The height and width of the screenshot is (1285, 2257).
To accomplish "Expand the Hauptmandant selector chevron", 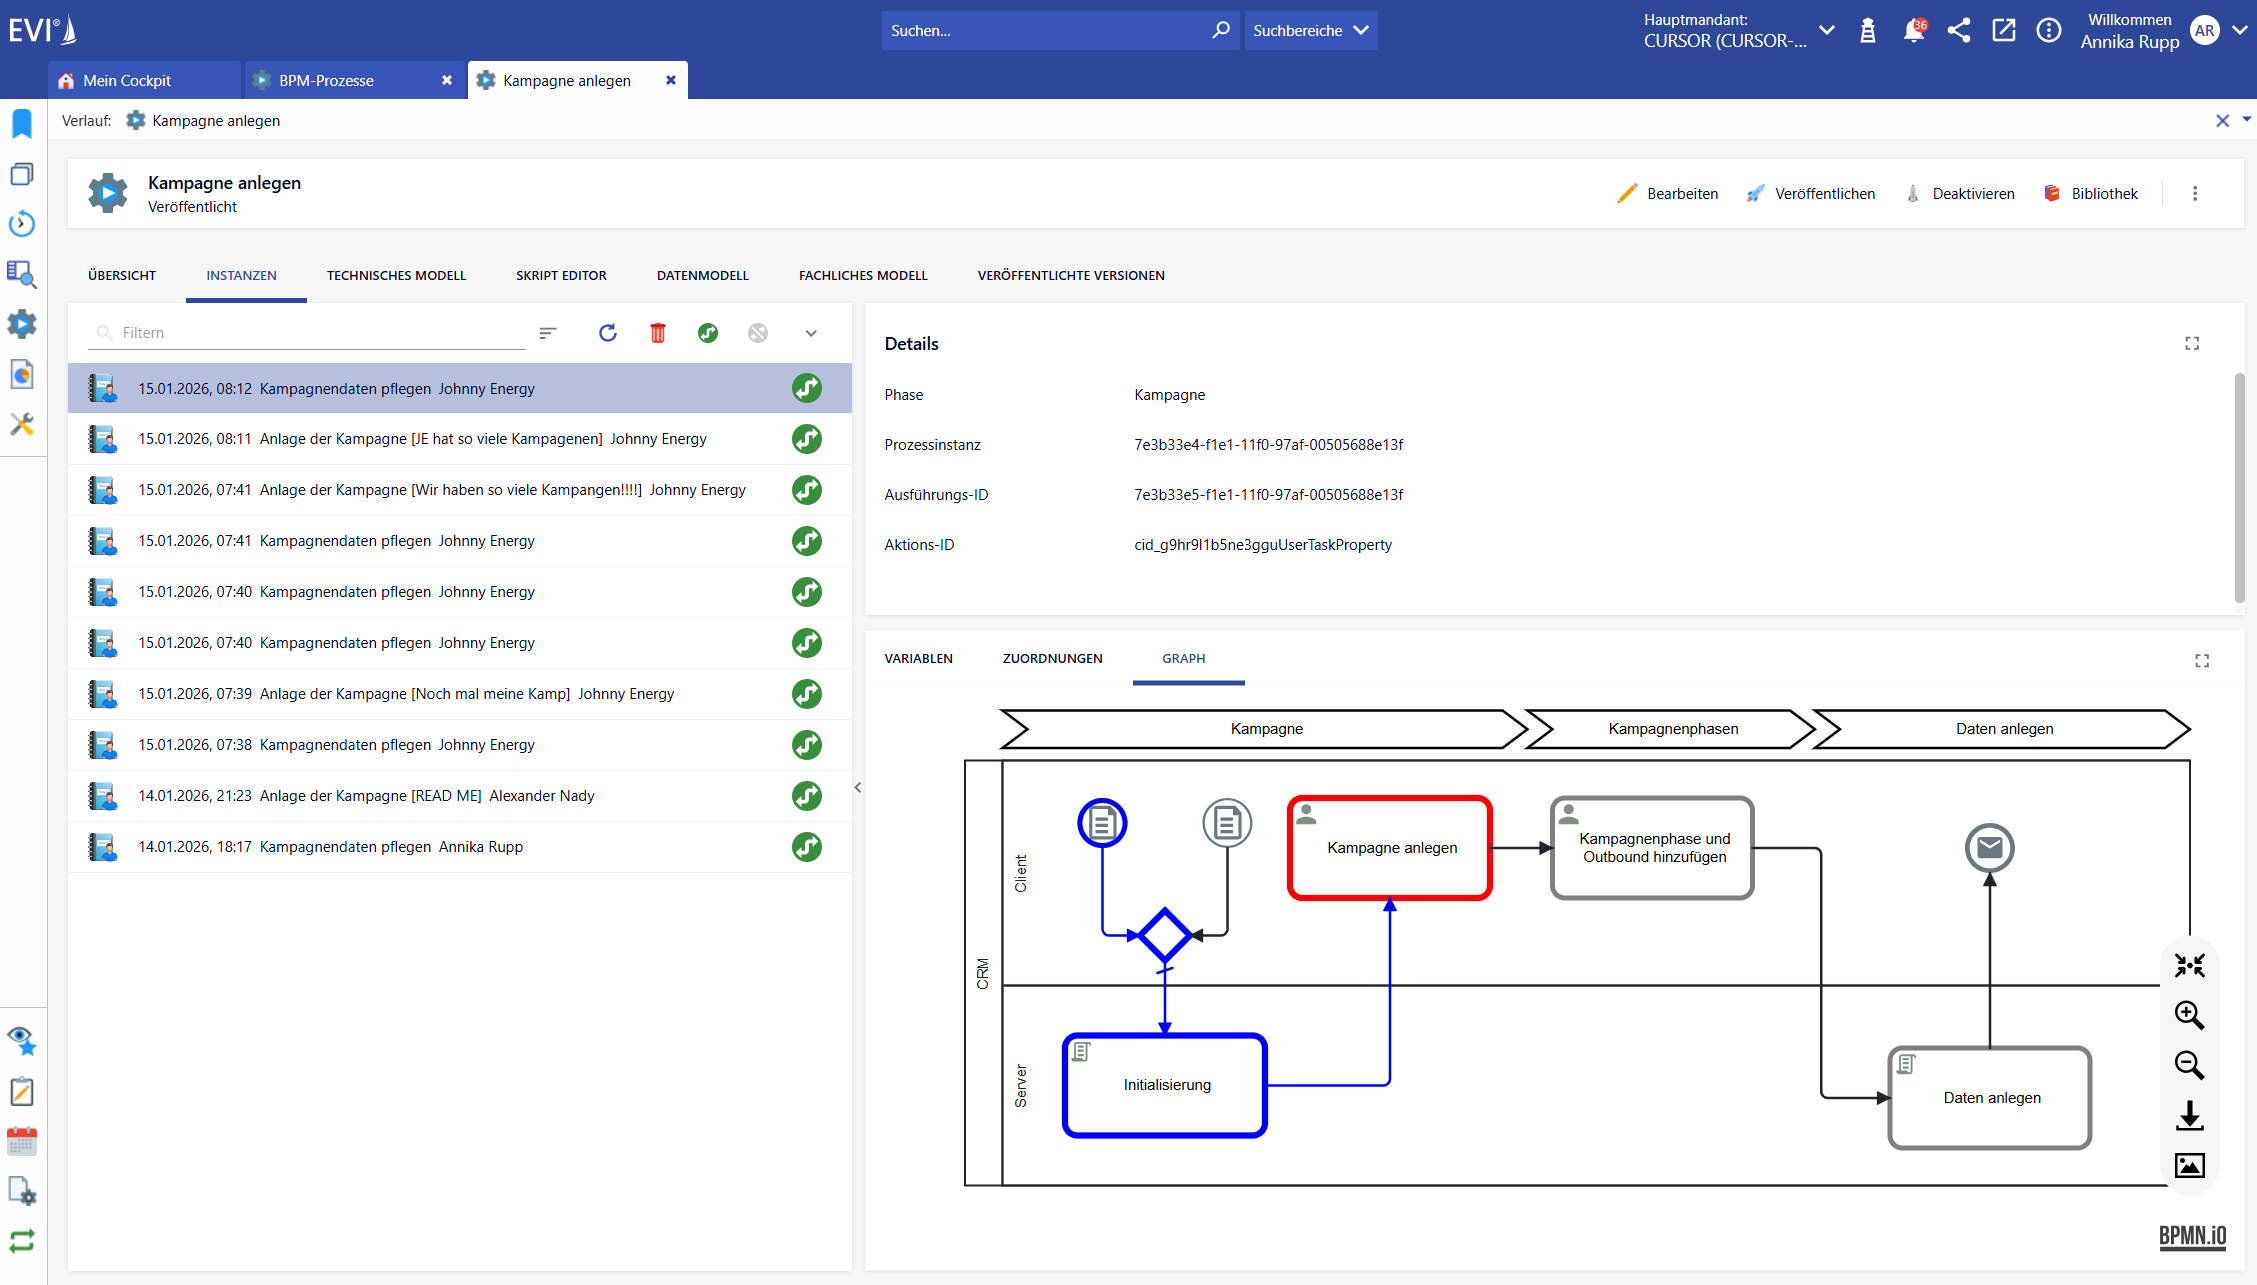I will (x=1826, y=31).
